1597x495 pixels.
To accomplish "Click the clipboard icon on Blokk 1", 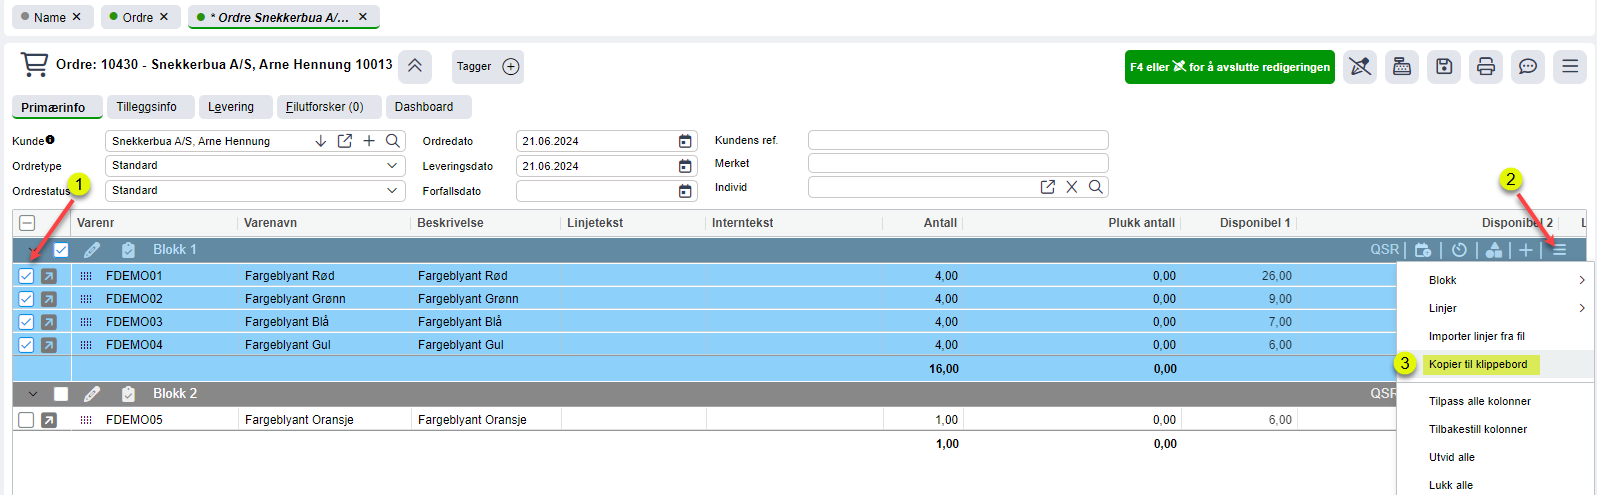I will tap(128, 250).
